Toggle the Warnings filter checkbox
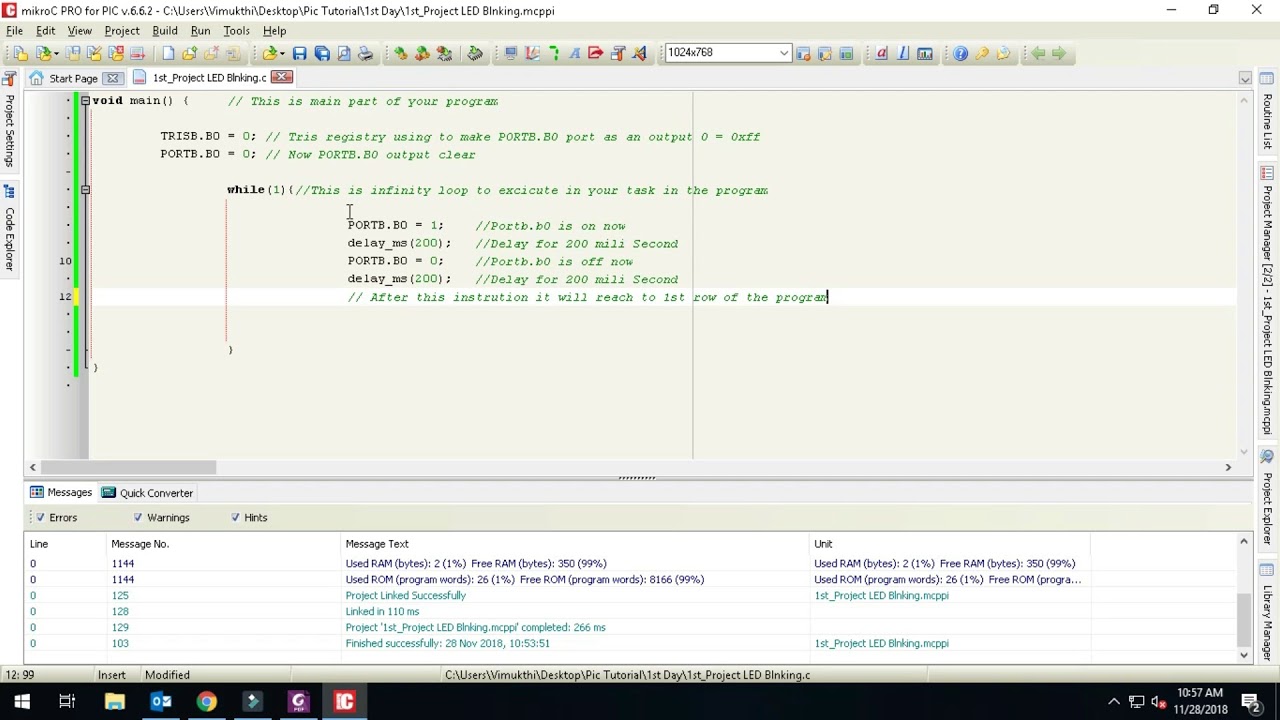This screenshot has height=720, width=1280. click(x=138, y=517)
